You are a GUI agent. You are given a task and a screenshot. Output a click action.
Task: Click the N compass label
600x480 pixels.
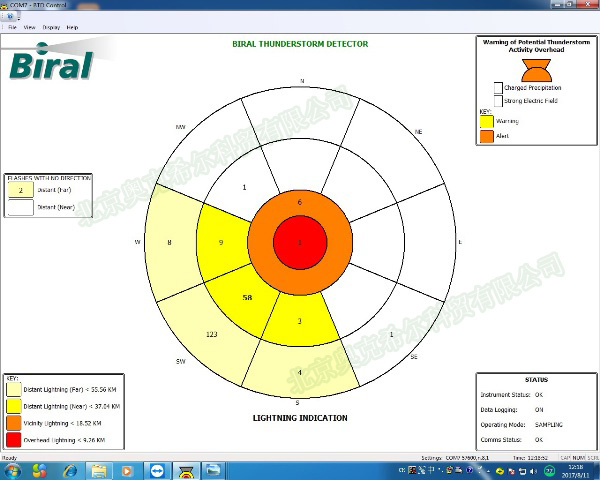tap(302, 81)
